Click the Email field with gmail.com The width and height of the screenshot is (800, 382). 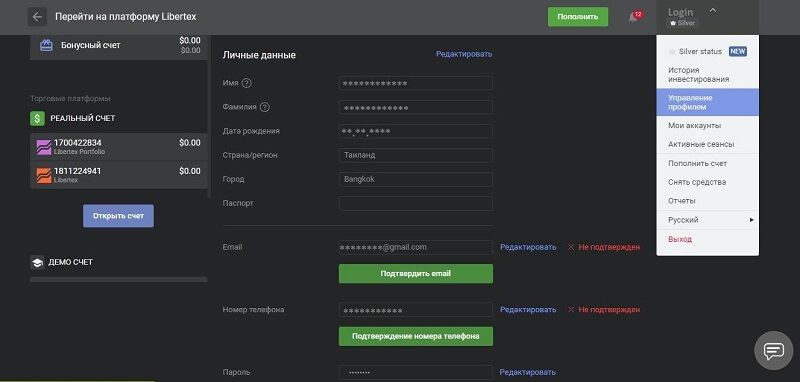coord(416,247)
